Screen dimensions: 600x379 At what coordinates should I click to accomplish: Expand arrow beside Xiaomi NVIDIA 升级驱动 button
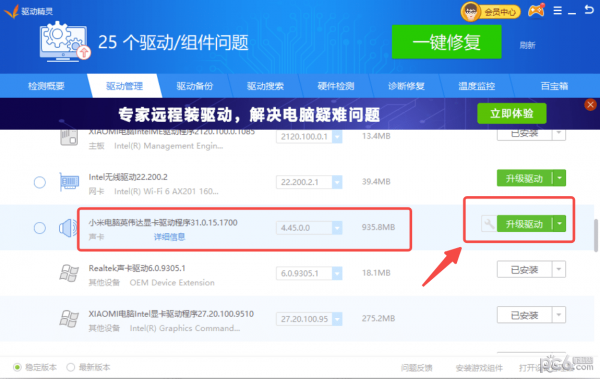point(559,224)
